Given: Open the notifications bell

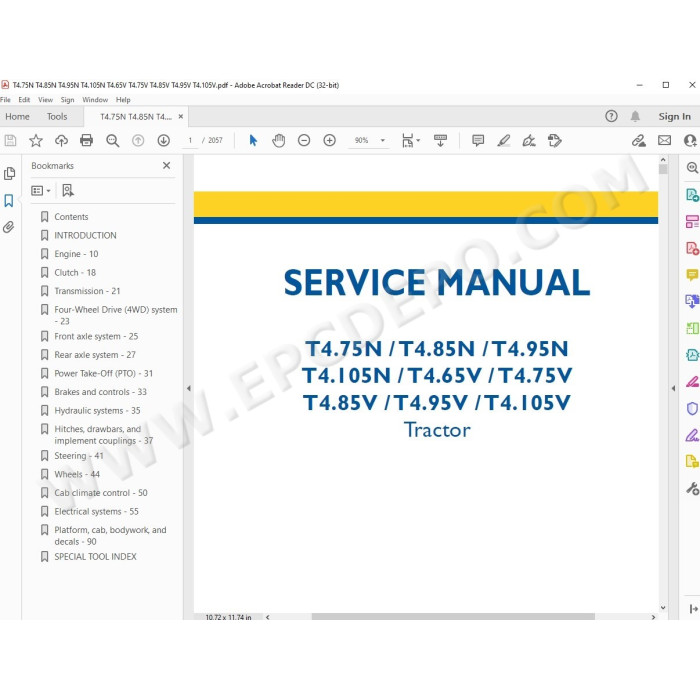Looking at the screenshot, I should tap(635, 117).
